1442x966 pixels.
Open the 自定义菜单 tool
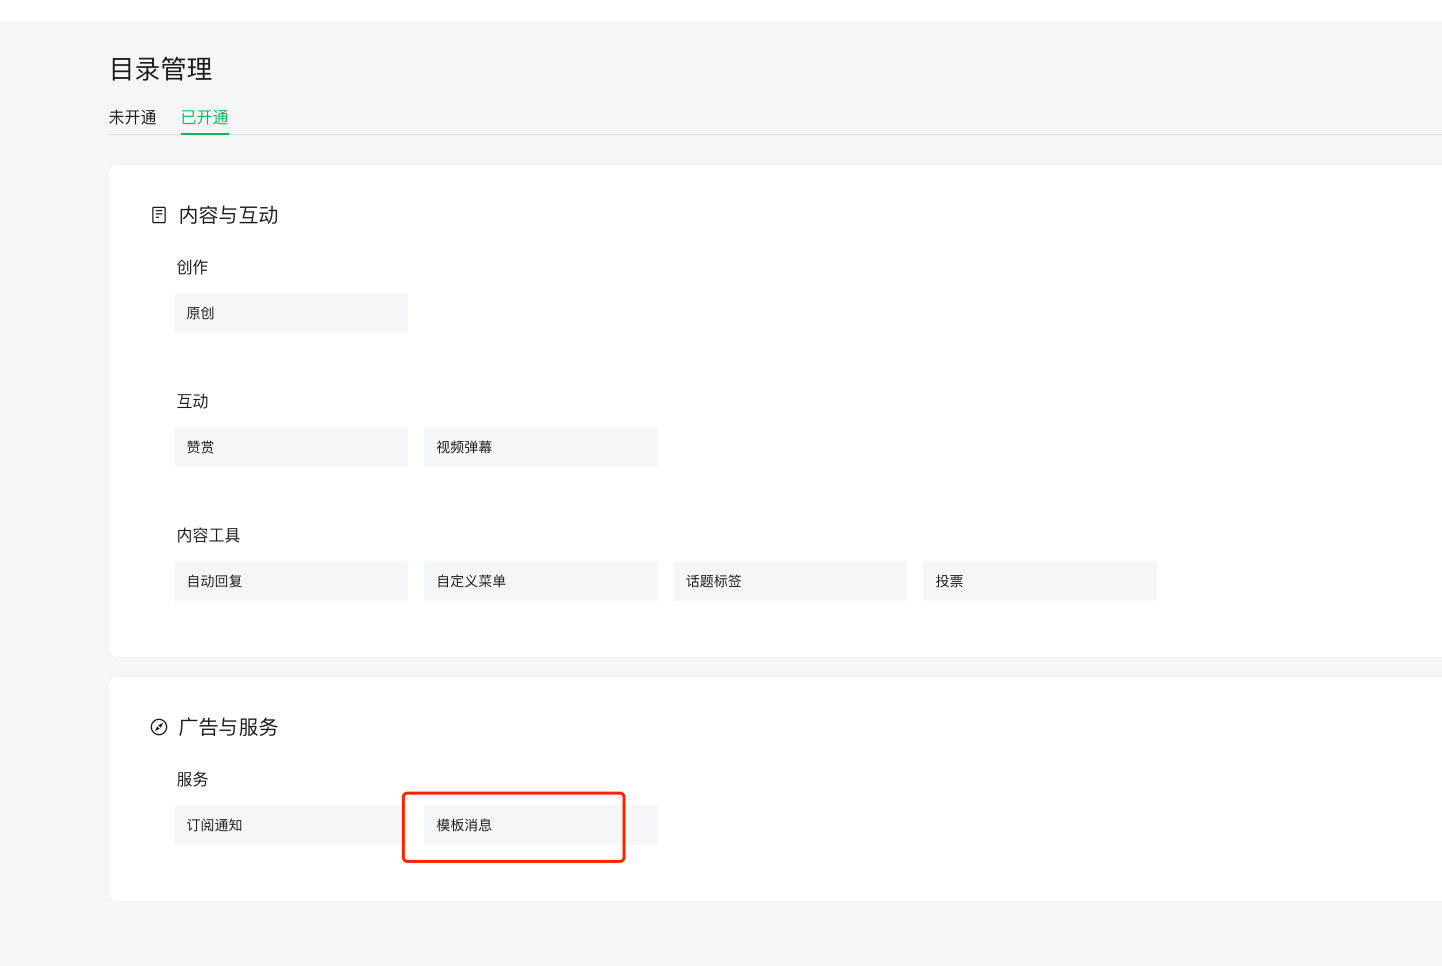click(541, 581)
